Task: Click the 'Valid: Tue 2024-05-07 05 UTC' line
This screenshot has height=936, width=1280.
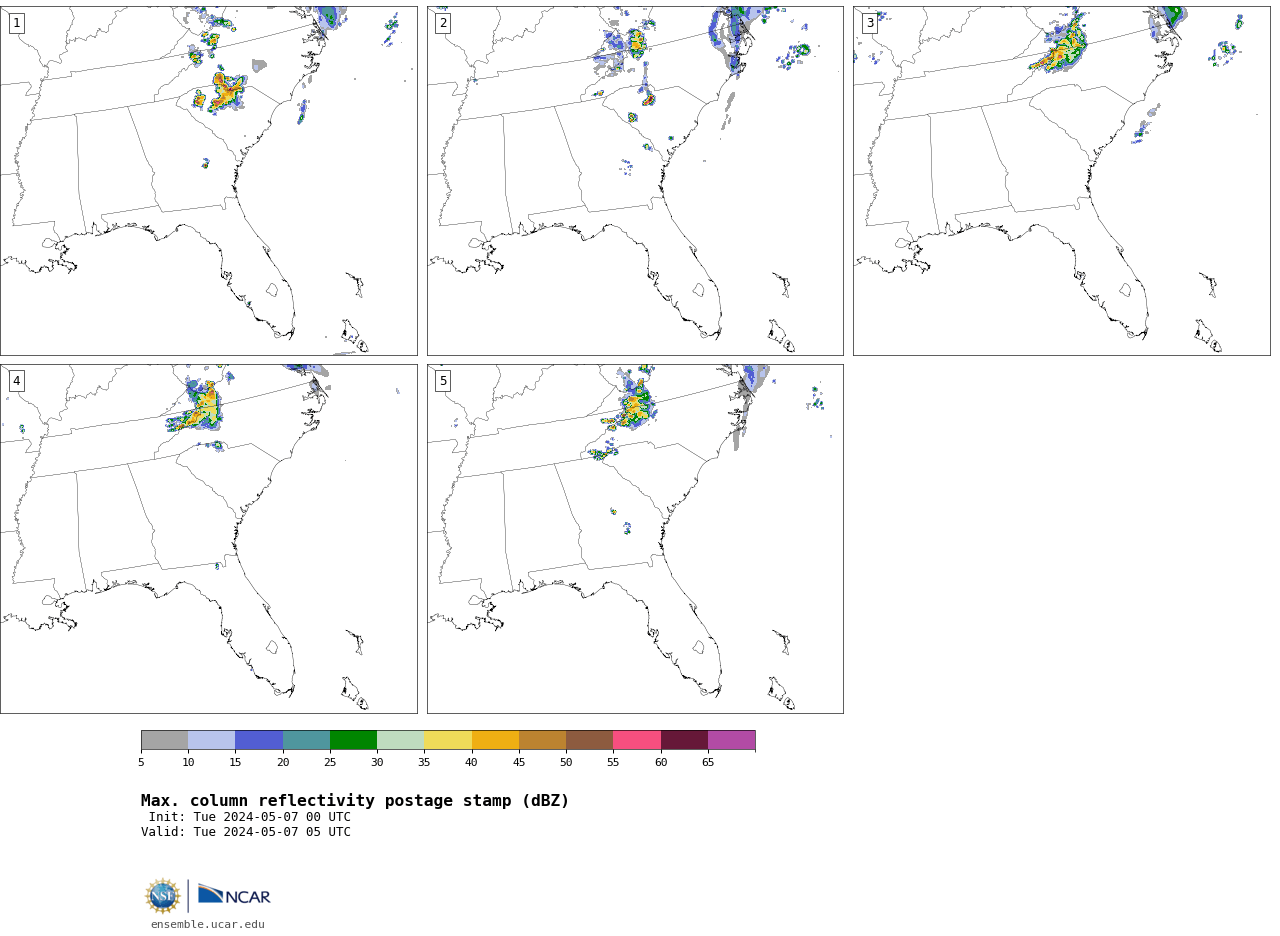Action: [x=246, y=832]
